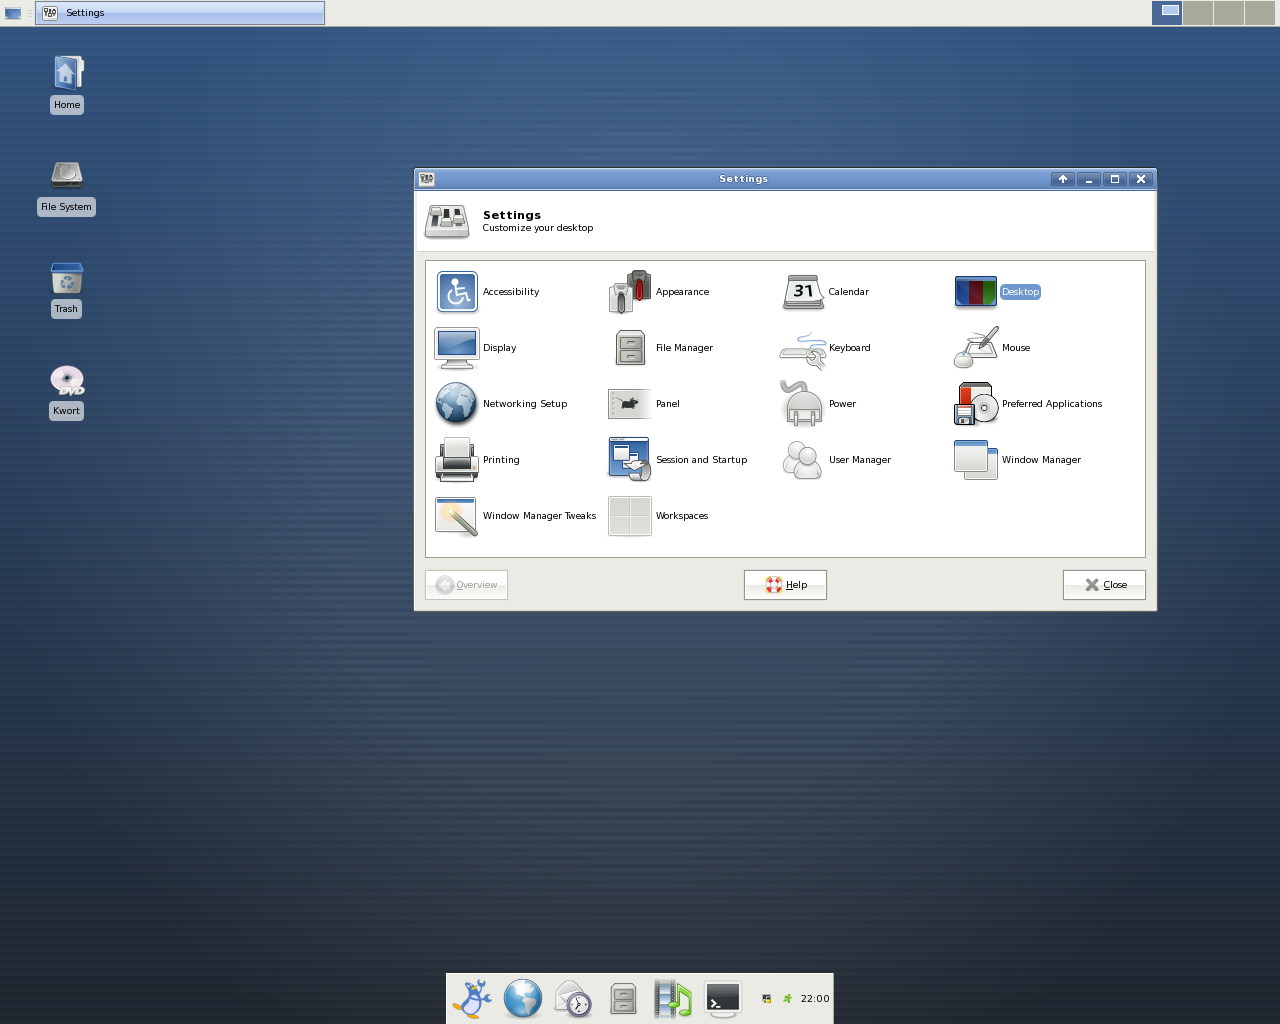This screenshot has width=1280, height=1024.
Task: Click the show desktop icon in top panel
Action: pos(13,13)
